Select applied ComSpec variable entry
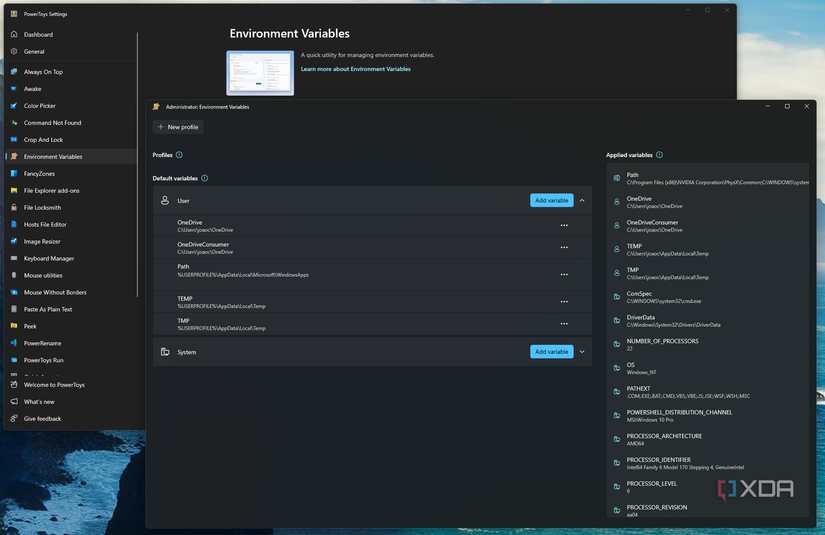This screenshot has height=535, width=825. tap(708, 297)
